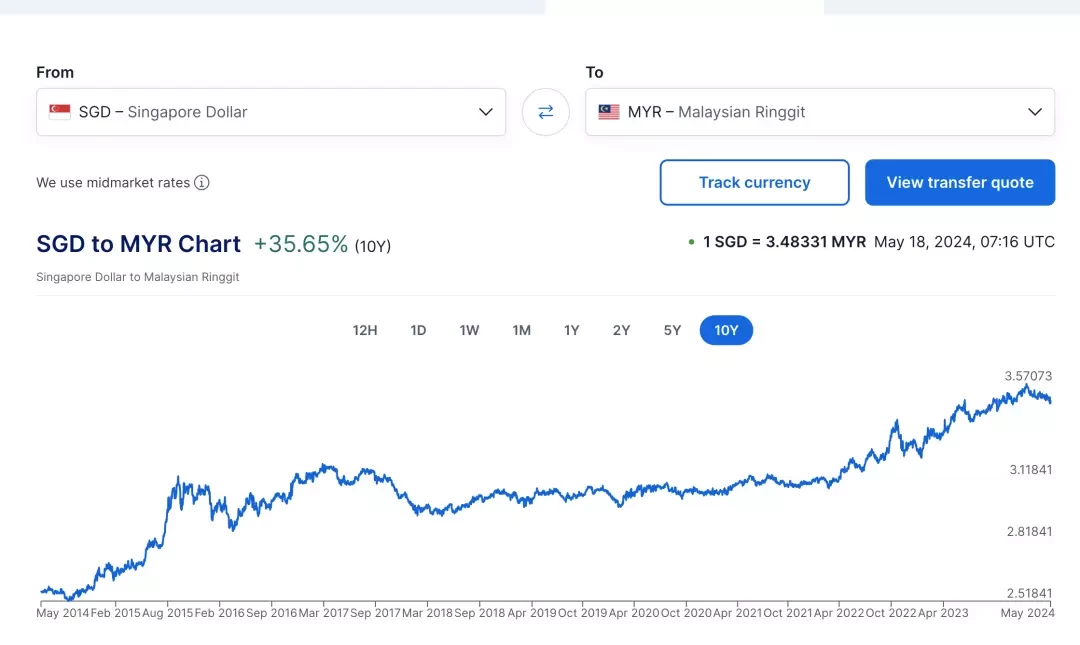Select the 1D chart range
This screenshot has width=1080, height=645.
418,330
